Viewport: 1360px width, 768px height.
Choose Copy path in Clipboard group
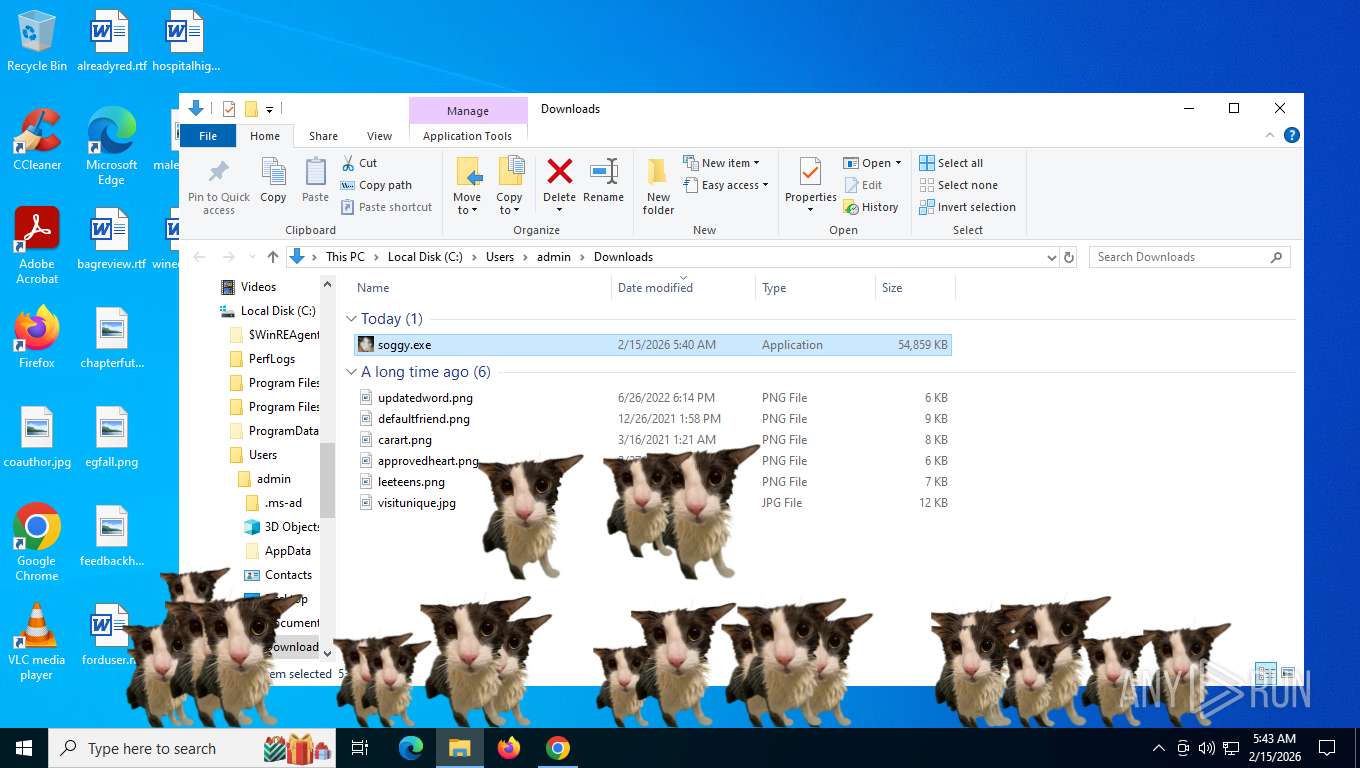(376, 185)
